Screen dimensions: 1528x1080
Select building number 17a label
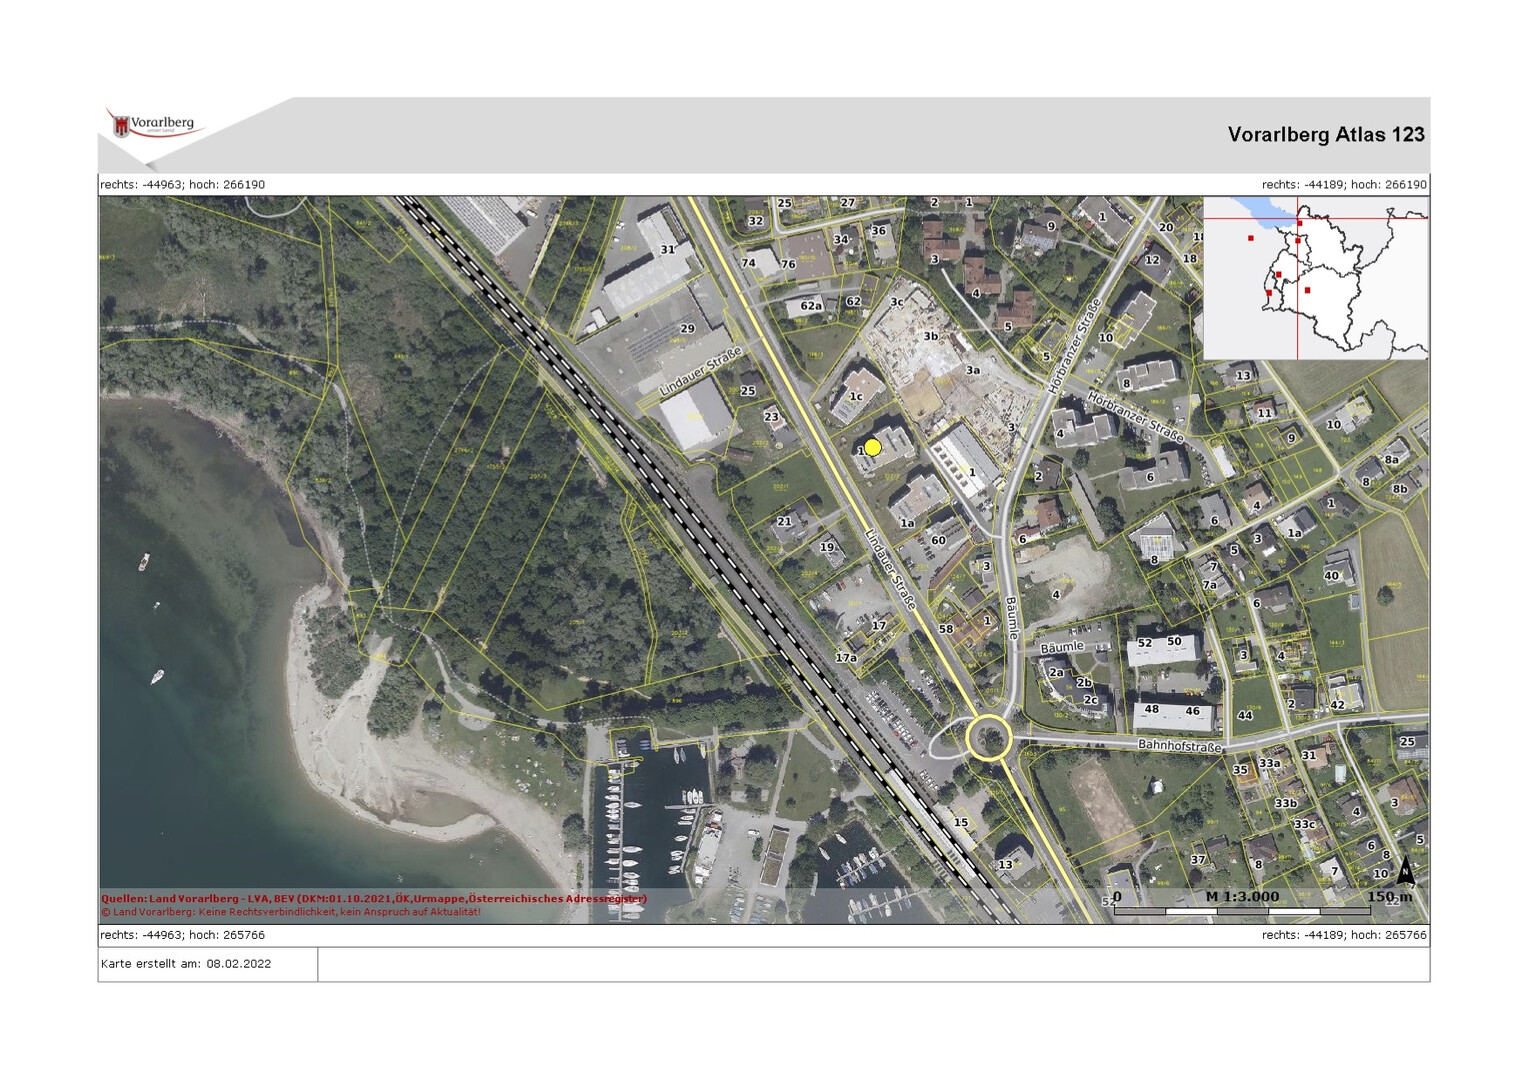pos(846,658)
